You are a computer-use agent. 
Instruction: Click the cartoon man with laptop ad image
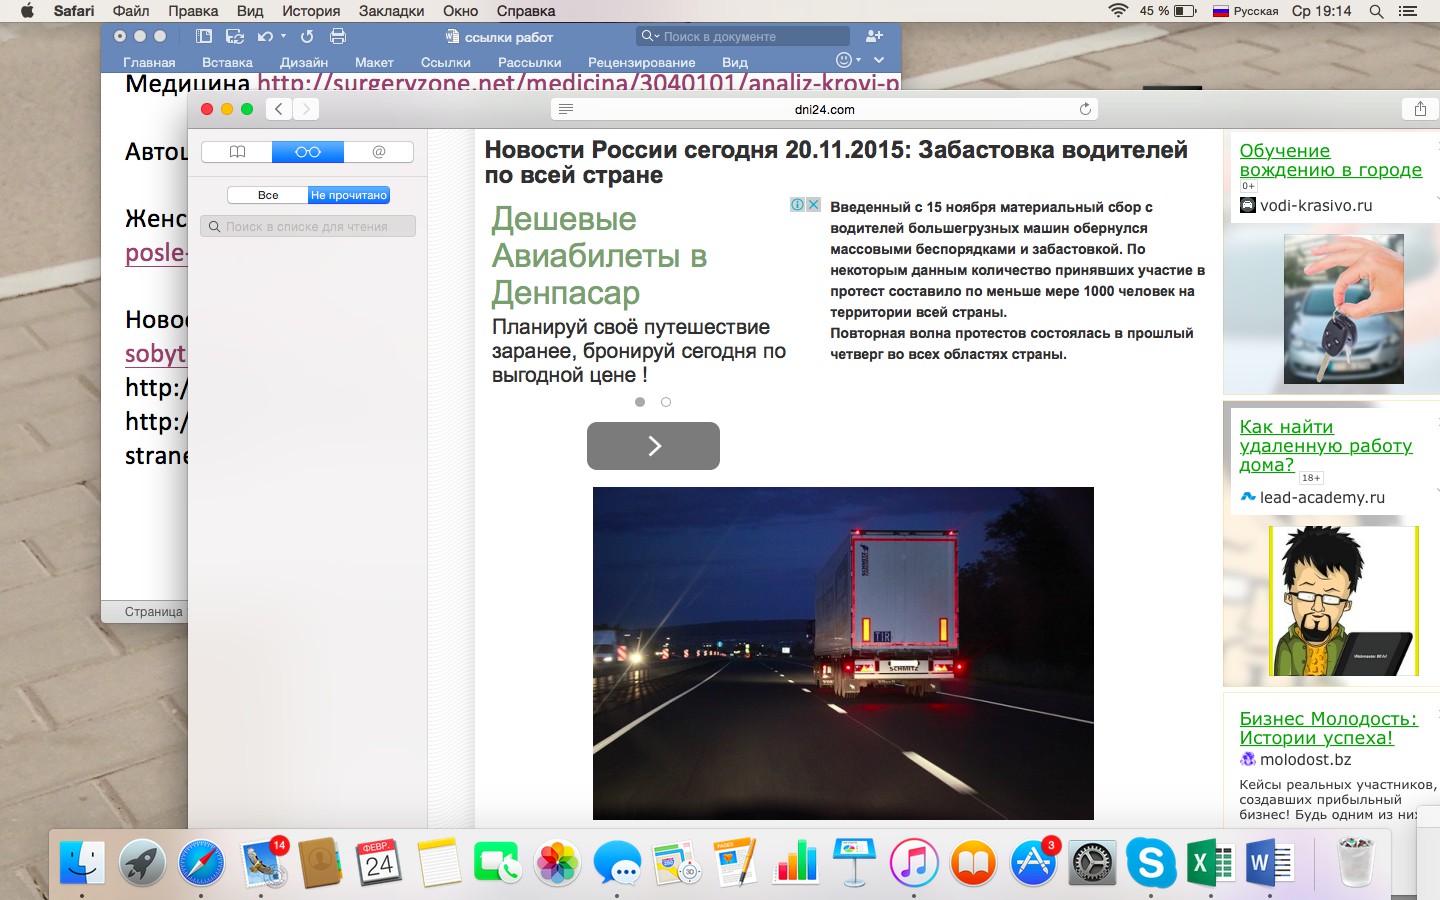pyautogui.click(x=1343, y=601)
